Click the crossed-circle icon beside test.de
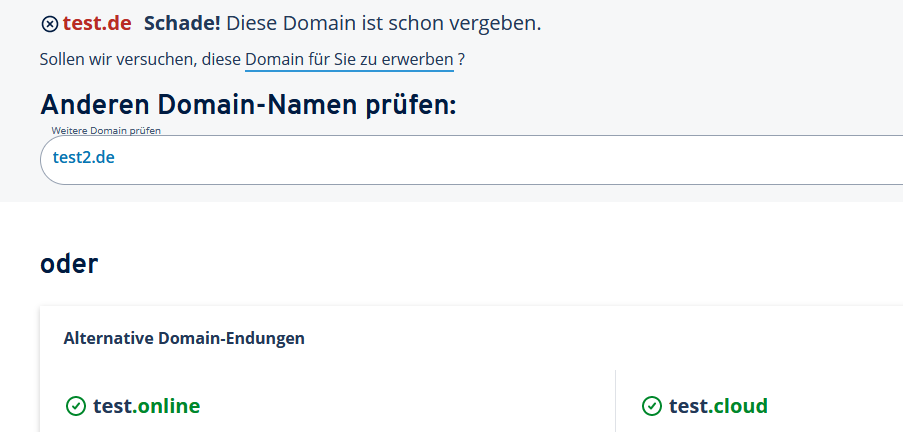The height and width of the screenshot is (432, 903). click(50, 24)
